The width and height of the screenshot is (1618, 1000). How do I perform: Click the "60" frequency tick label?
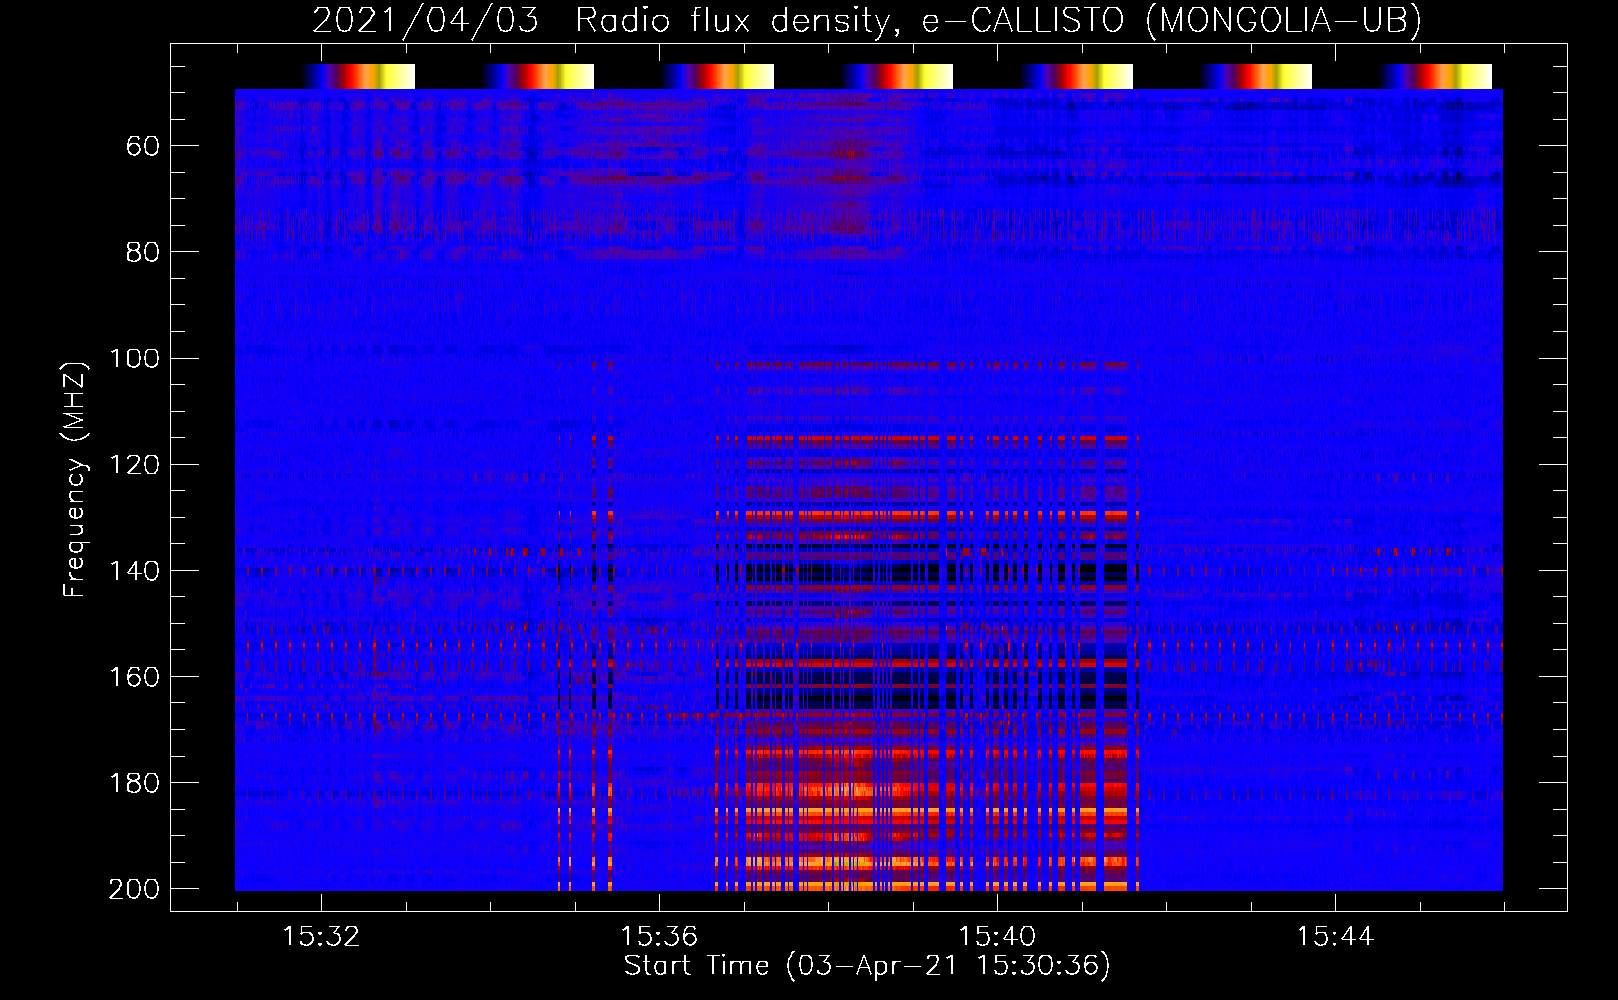[143, 147]
